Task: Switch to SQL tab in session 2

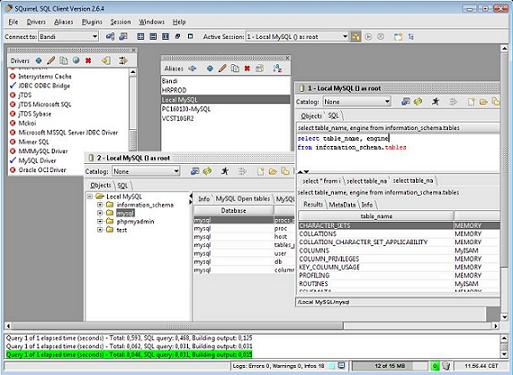Action: (123, 186)
